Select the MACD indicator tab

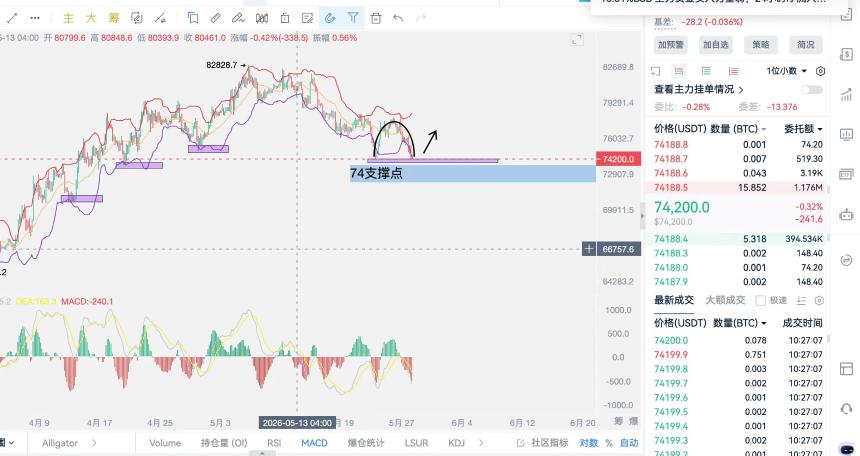pyautogui.click(x=314, y=443)
